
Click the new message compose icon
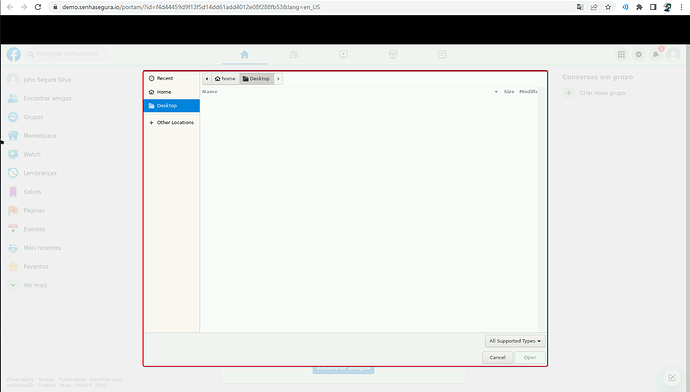tap(672, 377)
